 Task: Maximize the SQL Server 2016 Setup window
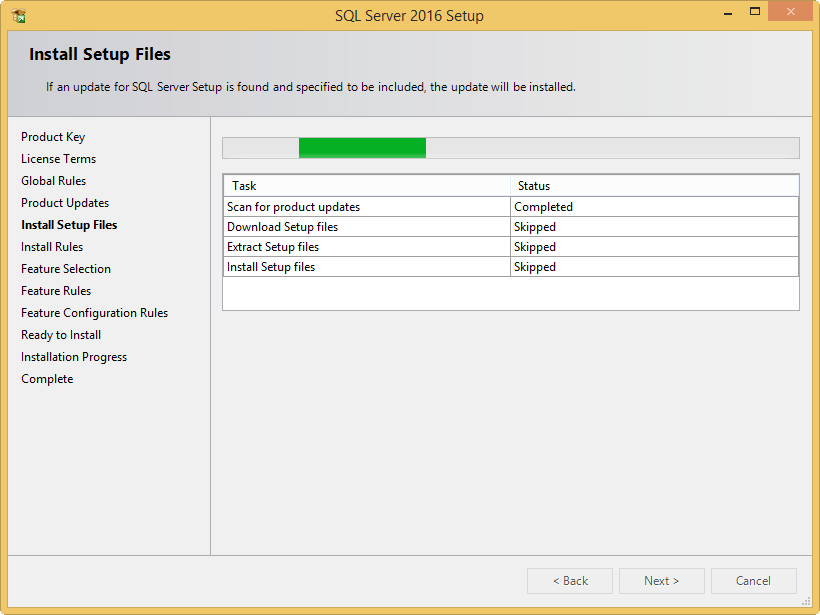click(x=755, y=12)
